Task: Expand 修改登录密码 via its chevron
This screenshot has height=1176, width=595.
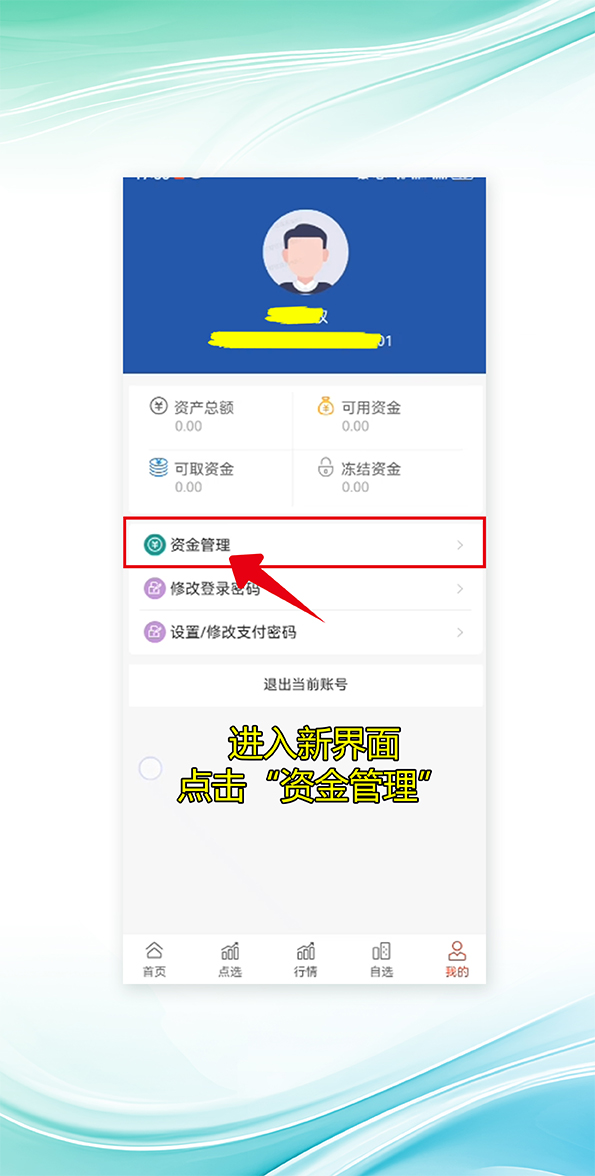Action: coord(460,589)
